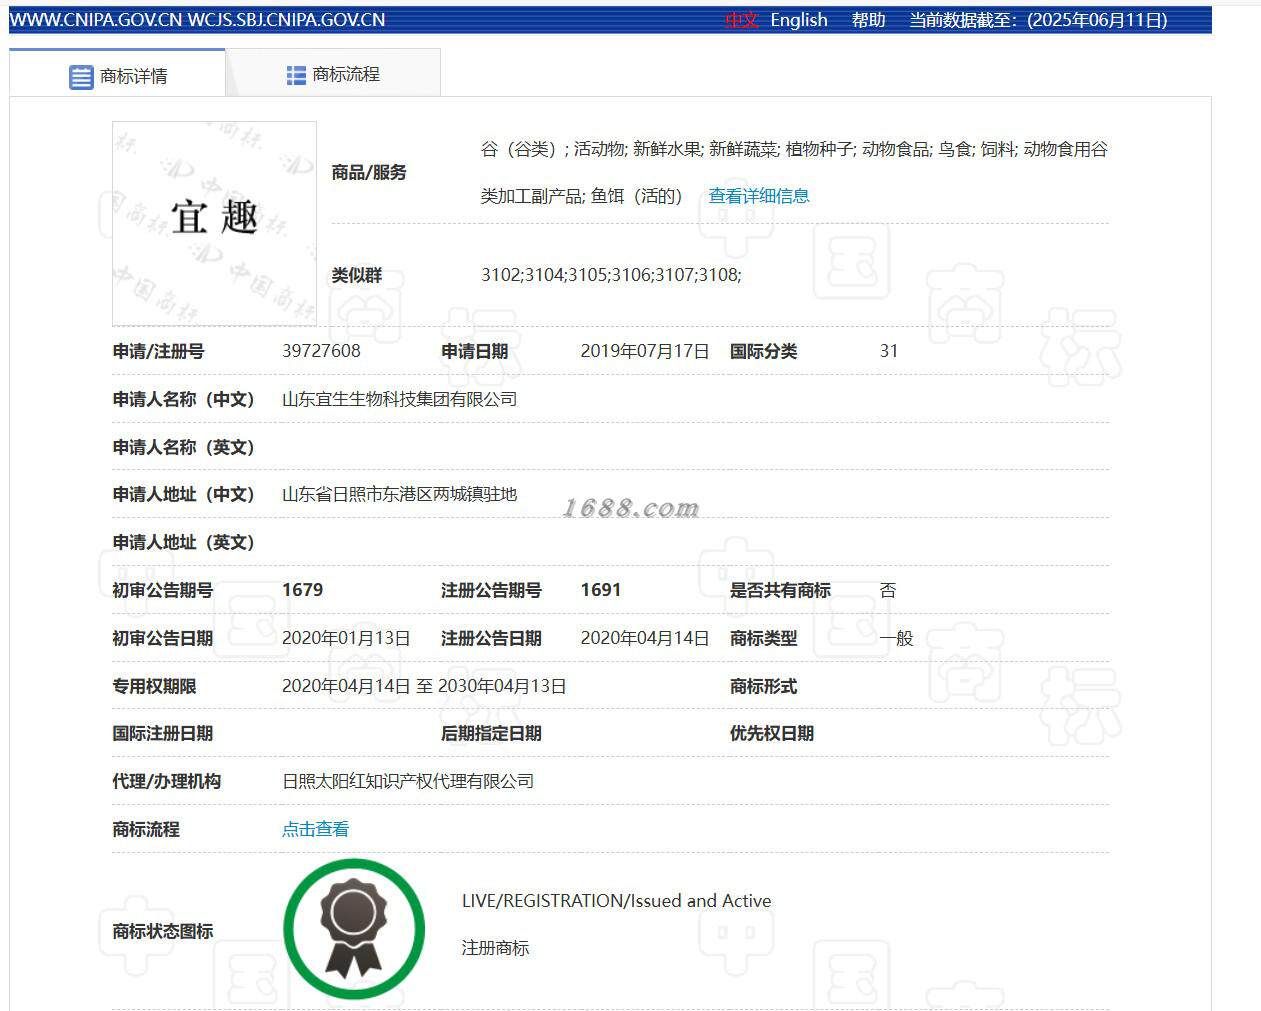
Task: Open 查看详细信息 link for goods/services
Action: tap(759, 196)
